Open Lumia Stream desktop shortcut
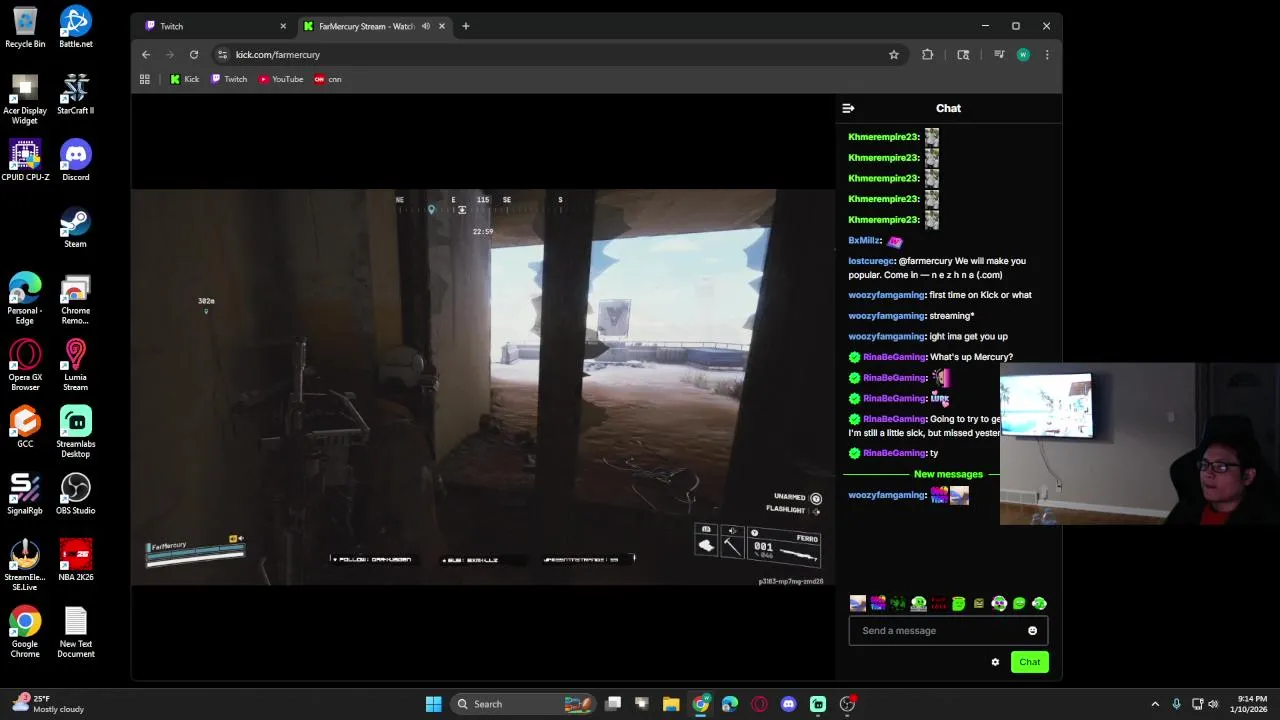The width and height of the screenshot is (1280, 720). pyautogui.click(x=75, y=365)
